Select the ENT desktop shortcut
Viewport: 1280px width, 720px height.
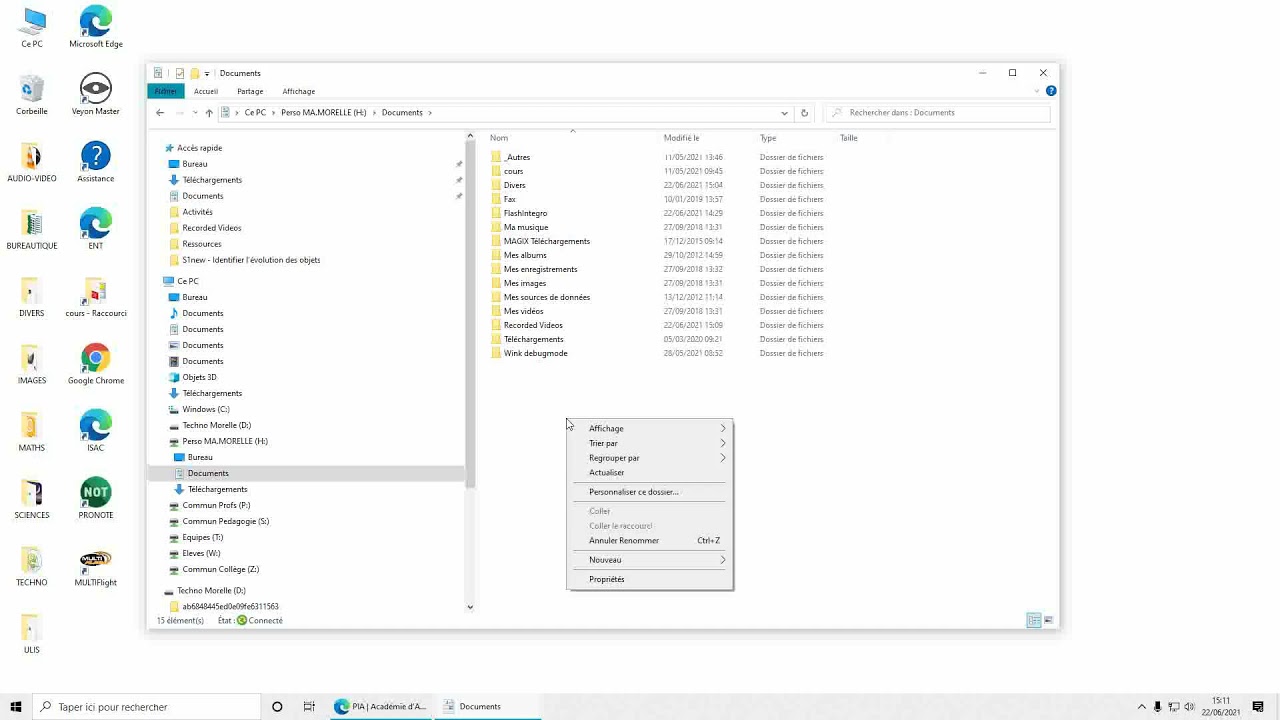(95, 229)
